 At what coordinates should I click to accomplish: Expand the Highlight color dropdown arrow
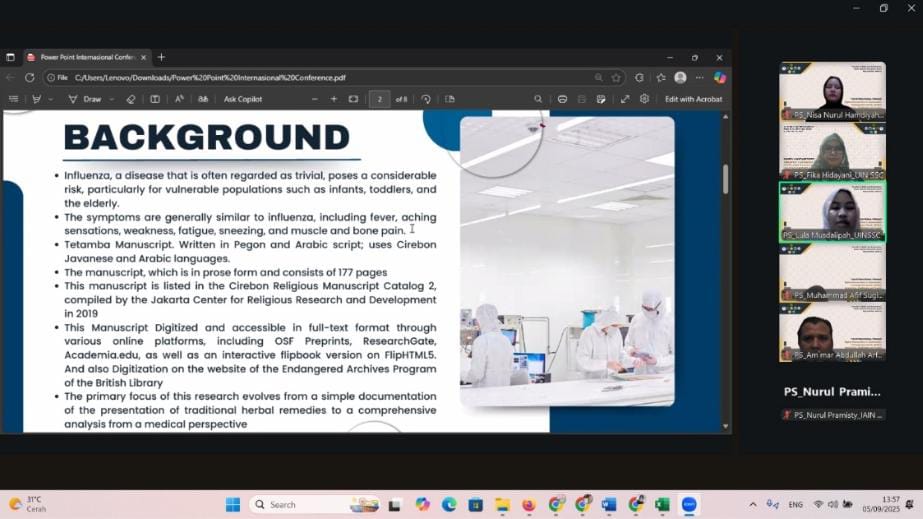[x=51, y=99]
